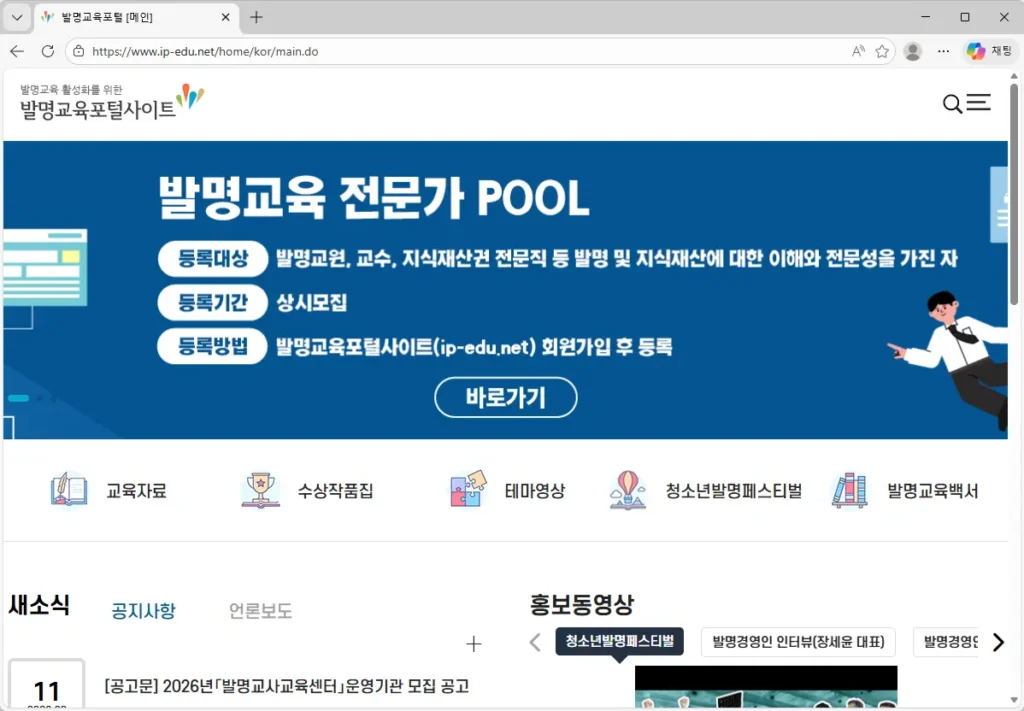The height and width of the screenshot is (711, 1024).
Task: Show previous promo videos with left arrow
Action: point(535,642)
